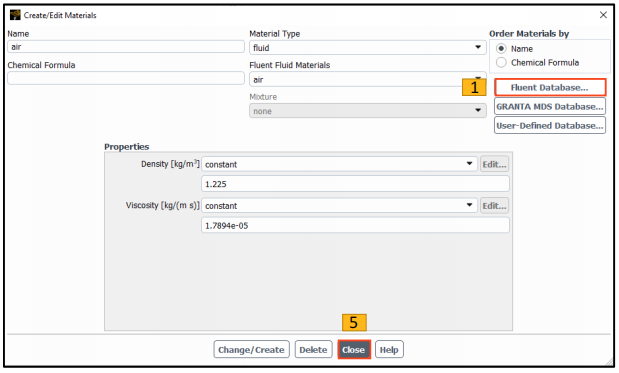Click the Name input field containing air

126,47
